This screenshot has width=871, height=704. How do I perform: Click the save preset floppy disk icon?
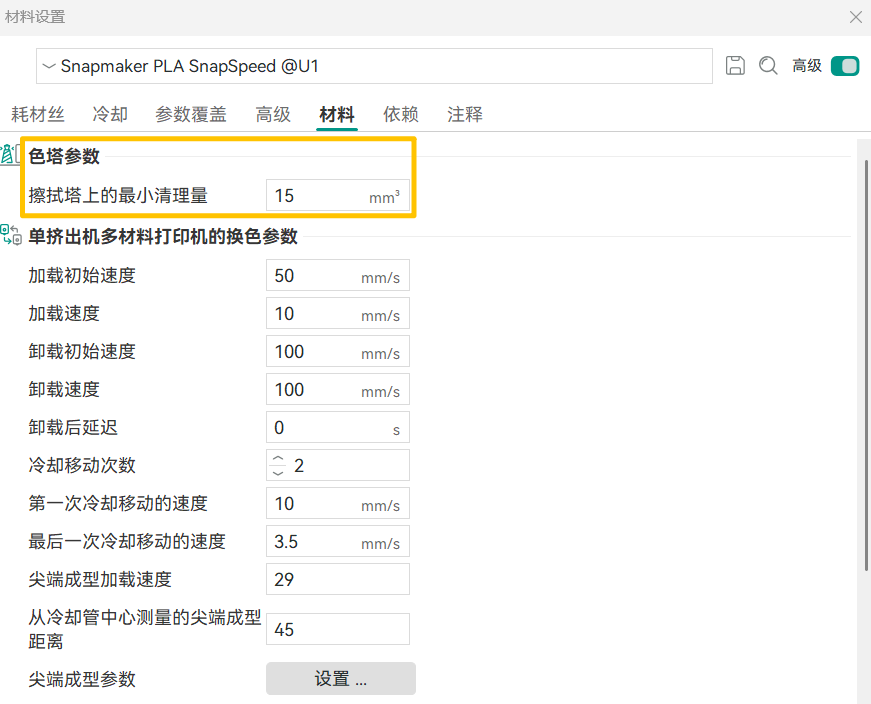coord(735,66)
